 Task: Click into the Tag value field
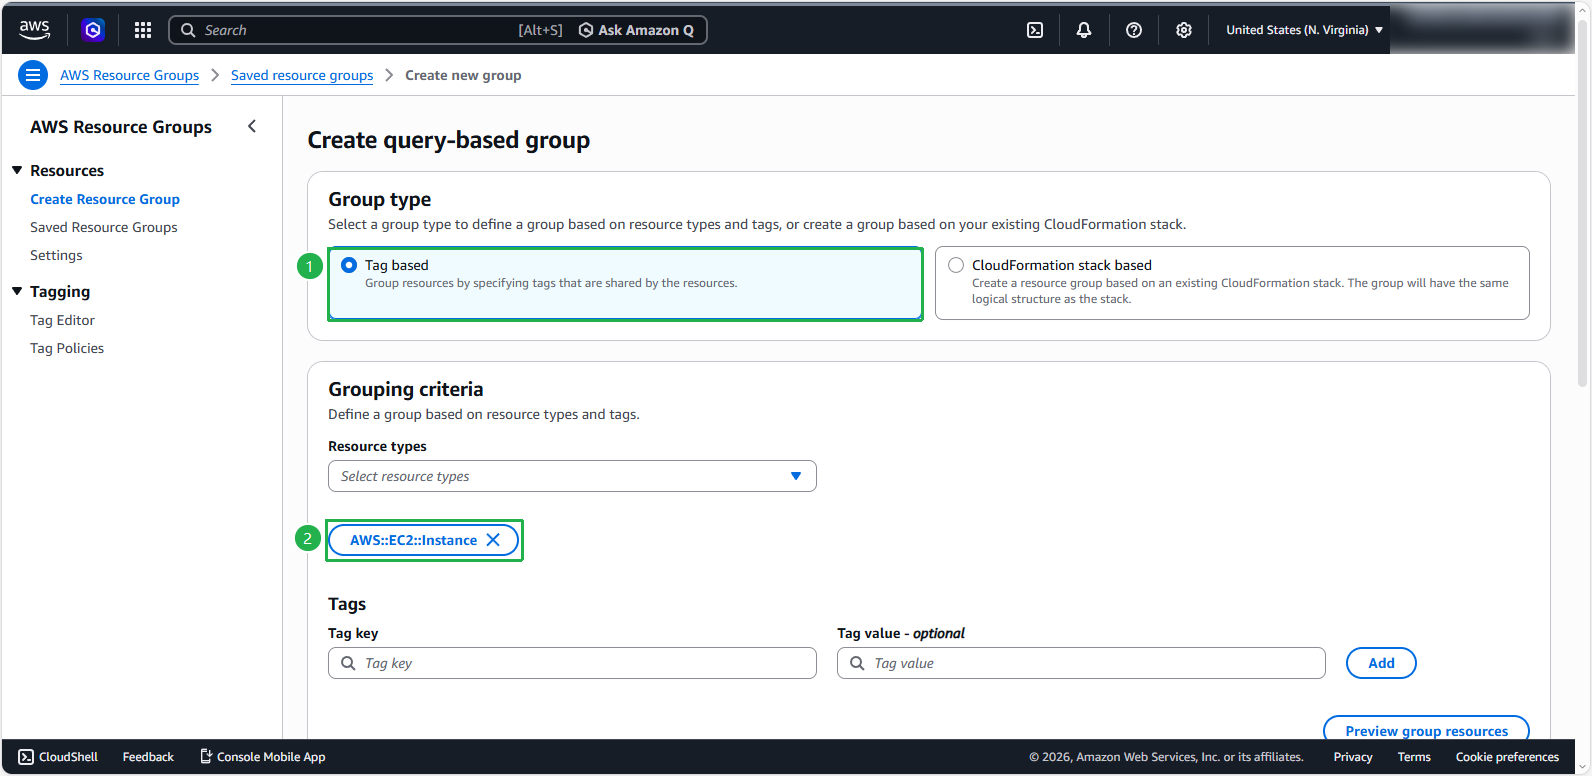[1081, 663]
